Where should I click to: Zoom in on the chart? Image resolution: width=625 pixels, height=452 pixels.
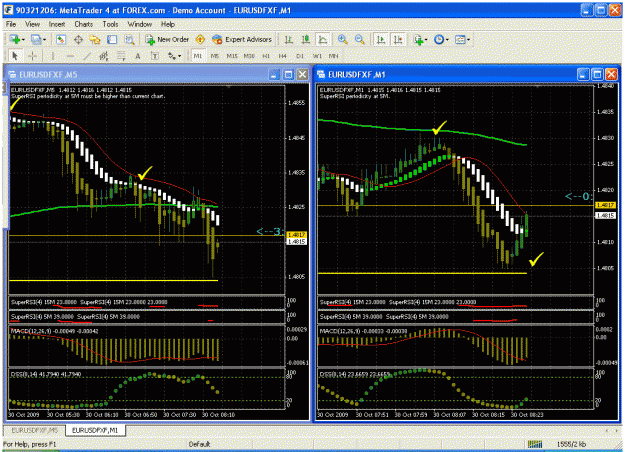[x=342, y=39]
